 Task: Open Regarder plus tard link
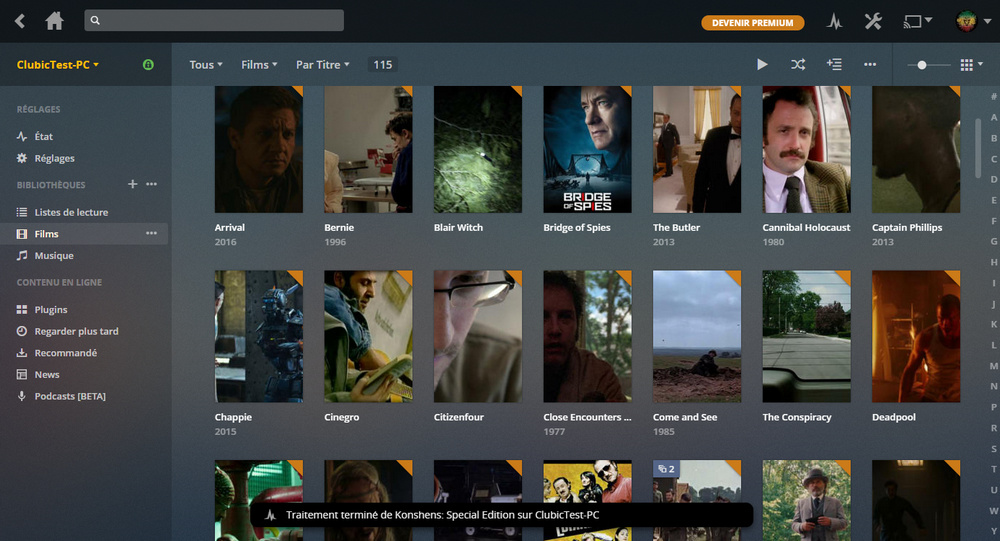pos(76,331)
